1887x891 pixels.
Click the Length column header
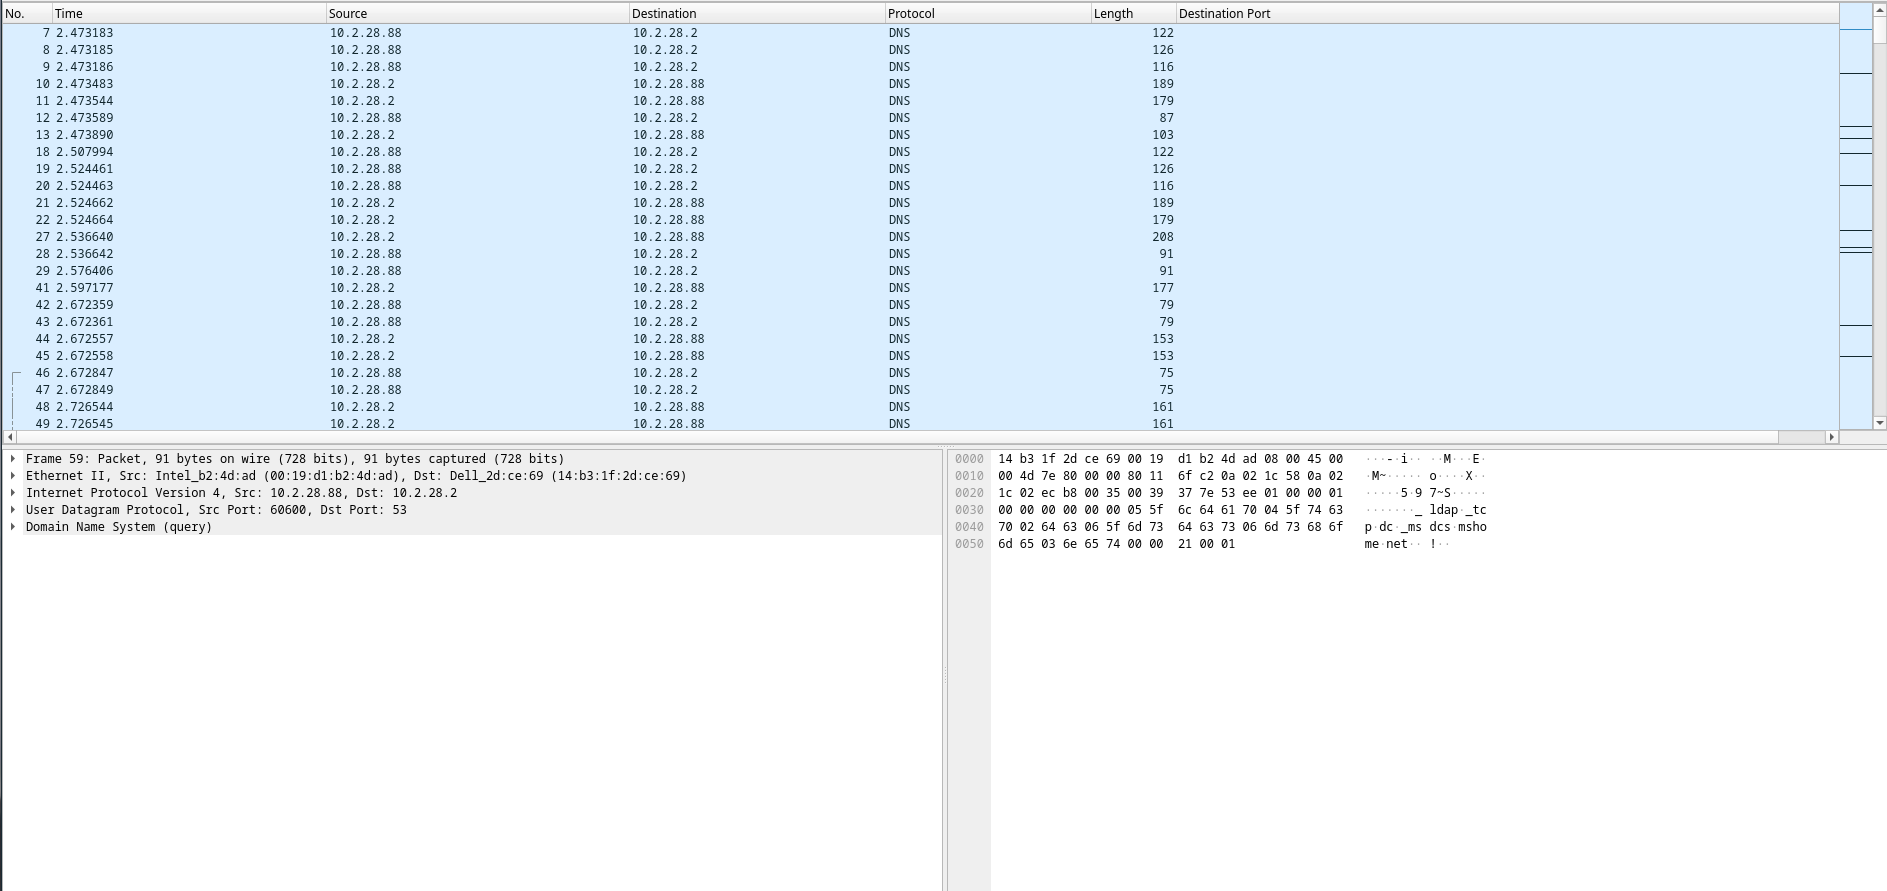click(1132, 13)
